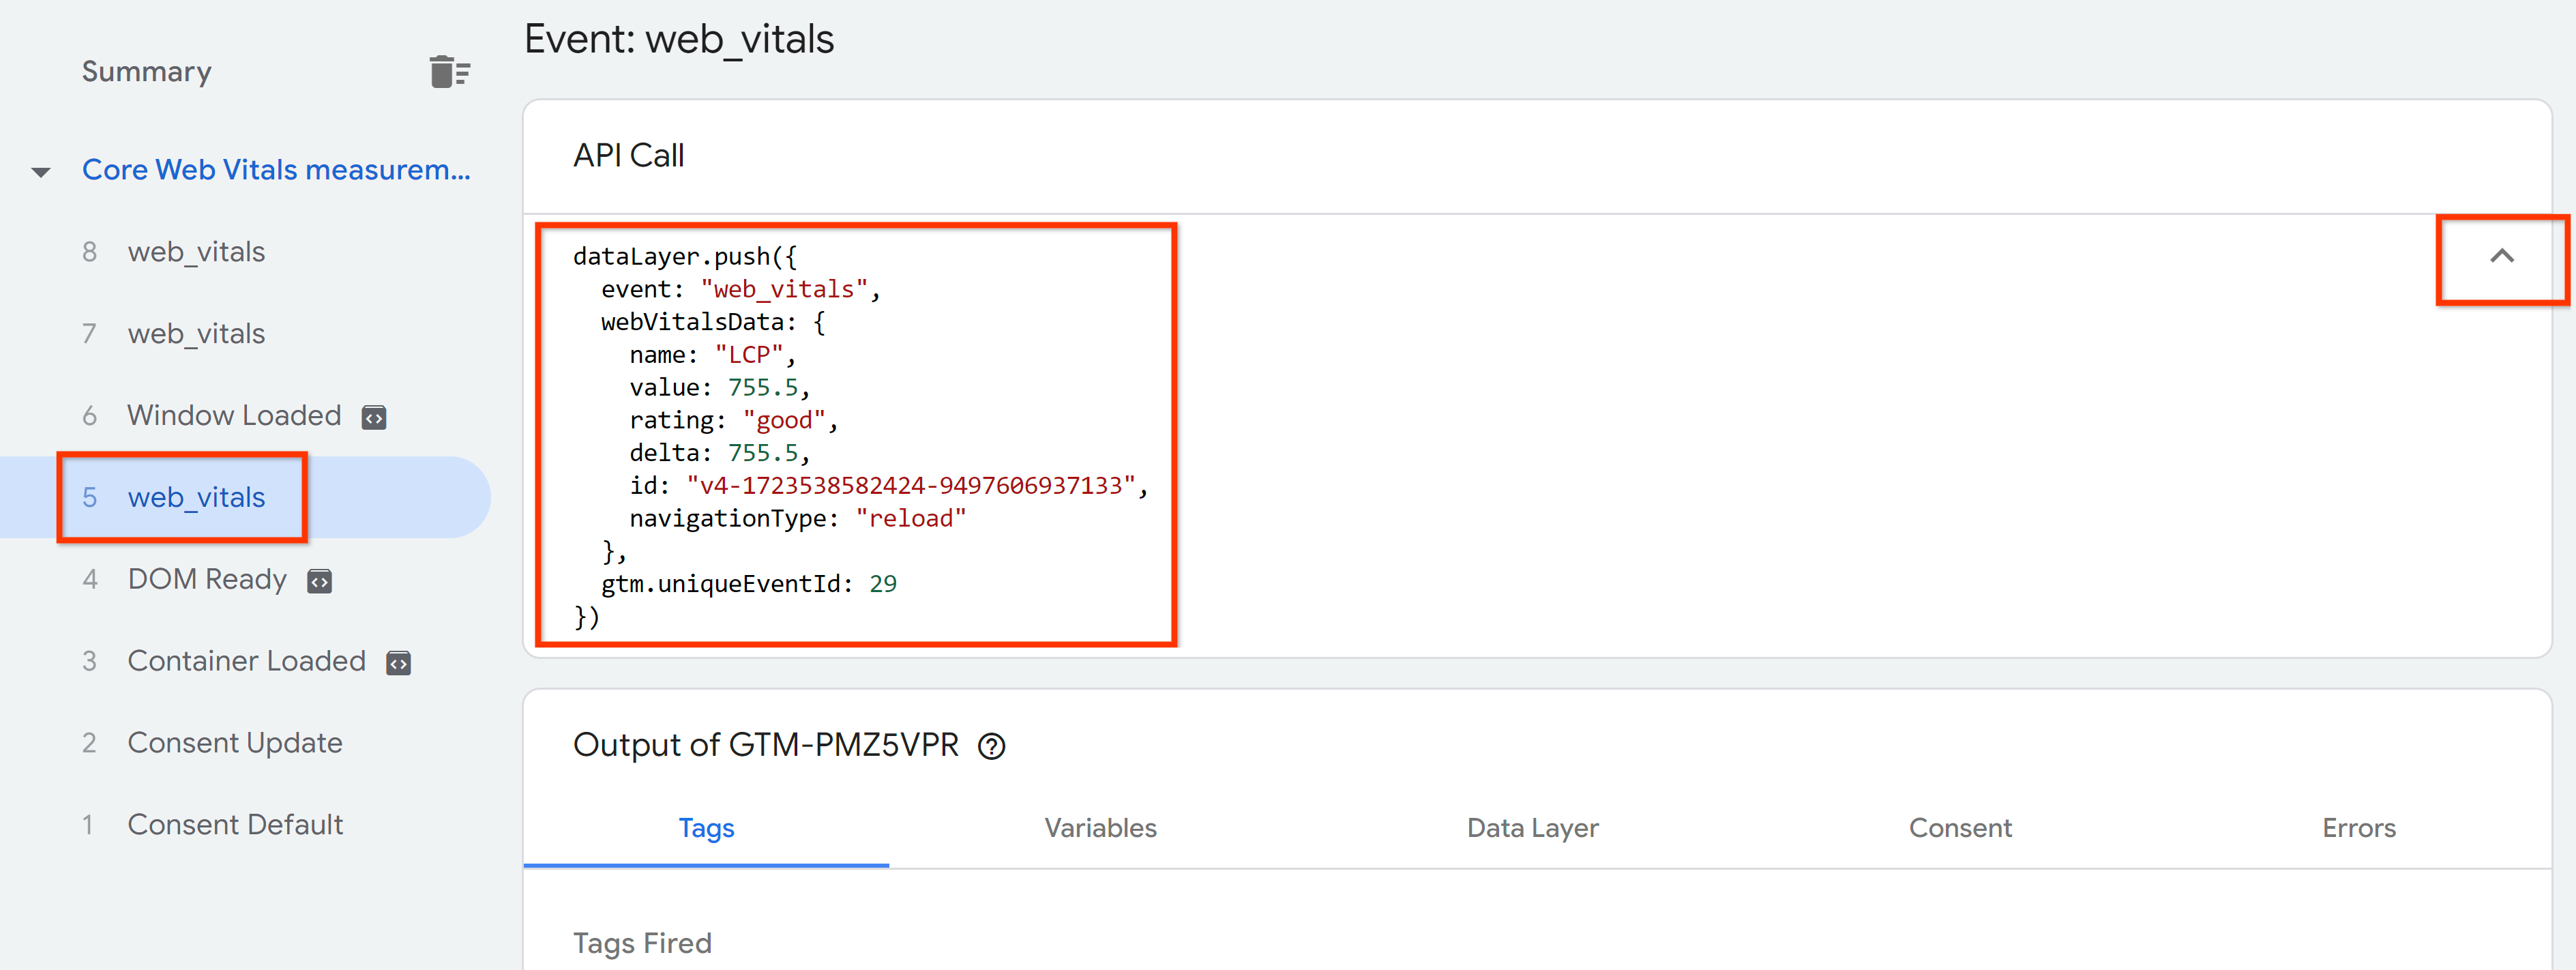Select web_vitals event number 7

(197, 332)
